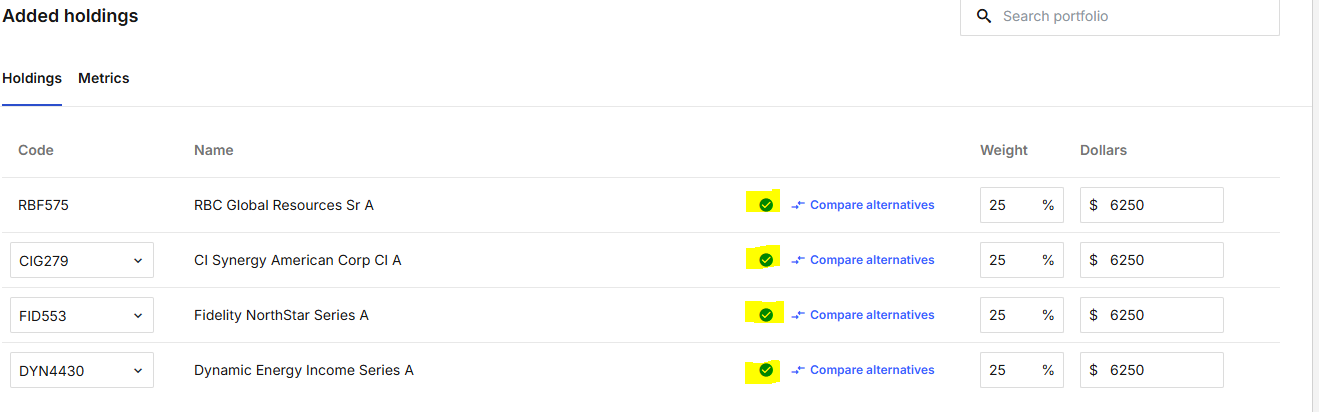Click compare arrows icon in RBC Global row
The width and height of the screenshot is (1319, 412).
(798, 205)
